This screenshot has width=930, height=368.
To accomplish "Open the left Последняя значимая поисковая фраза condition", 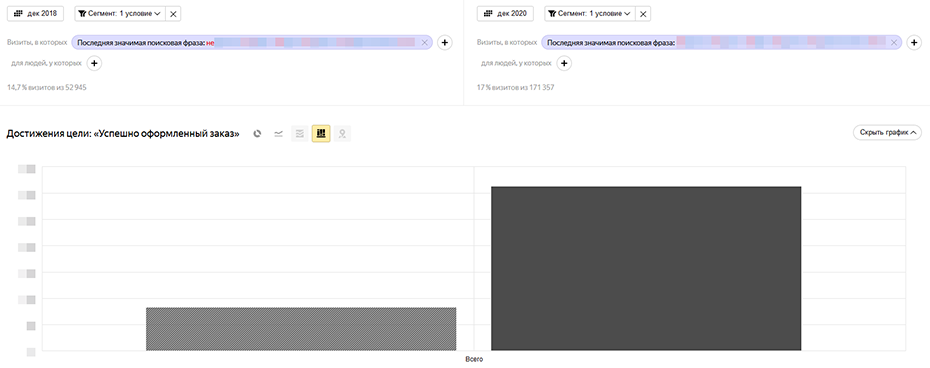I will [x=252, y=43].
